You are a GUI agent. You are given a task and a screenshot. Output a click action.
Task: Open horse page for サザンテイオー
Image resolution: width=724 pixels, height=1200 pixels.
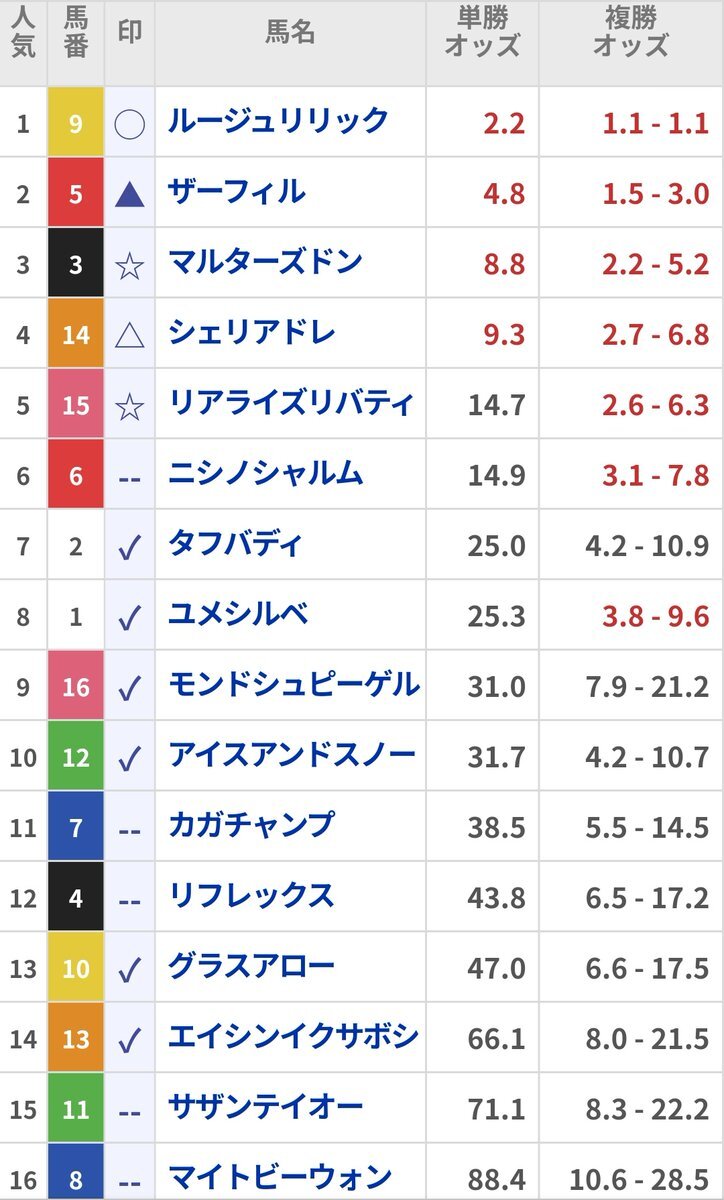pos(265,1107)
